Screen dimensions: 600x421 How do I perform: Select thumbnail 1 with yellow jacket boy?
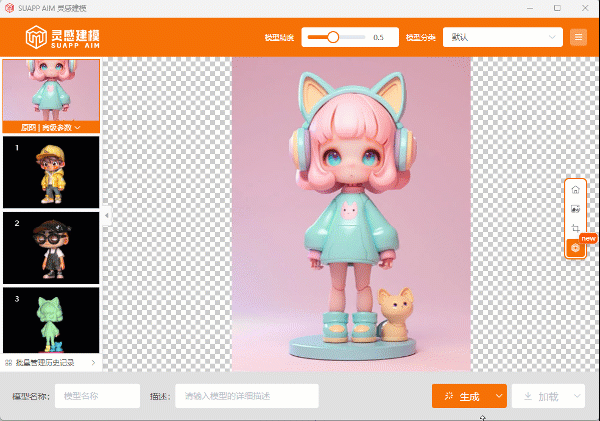tap(51, 171)
